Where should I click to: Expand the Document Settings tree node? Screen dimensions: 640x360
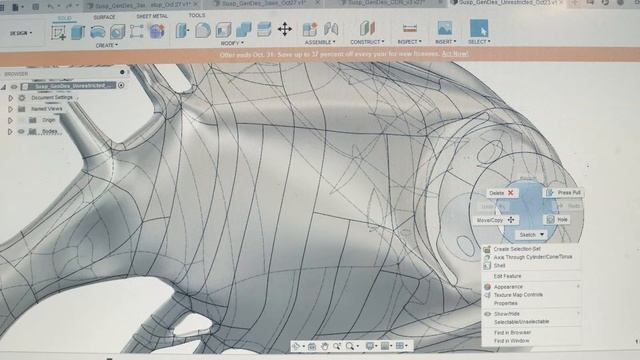(11, 98)
